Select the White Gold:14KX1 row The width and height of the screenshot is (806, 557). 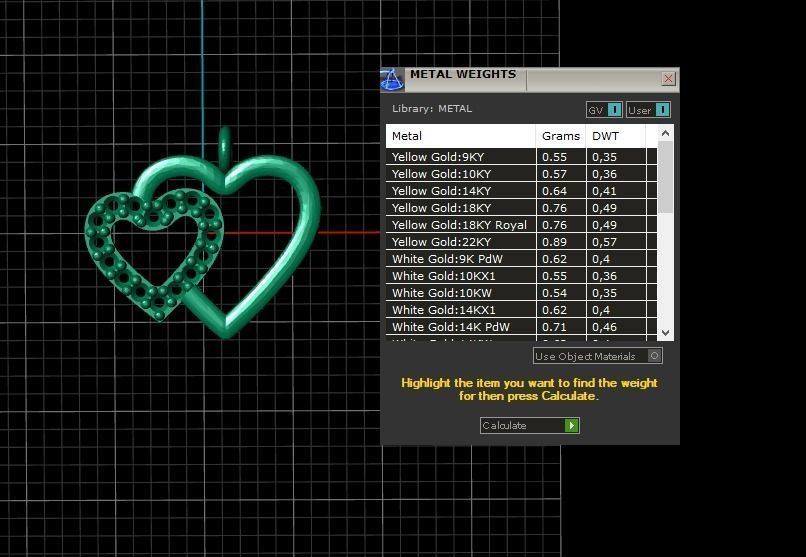tap(521, 310)
